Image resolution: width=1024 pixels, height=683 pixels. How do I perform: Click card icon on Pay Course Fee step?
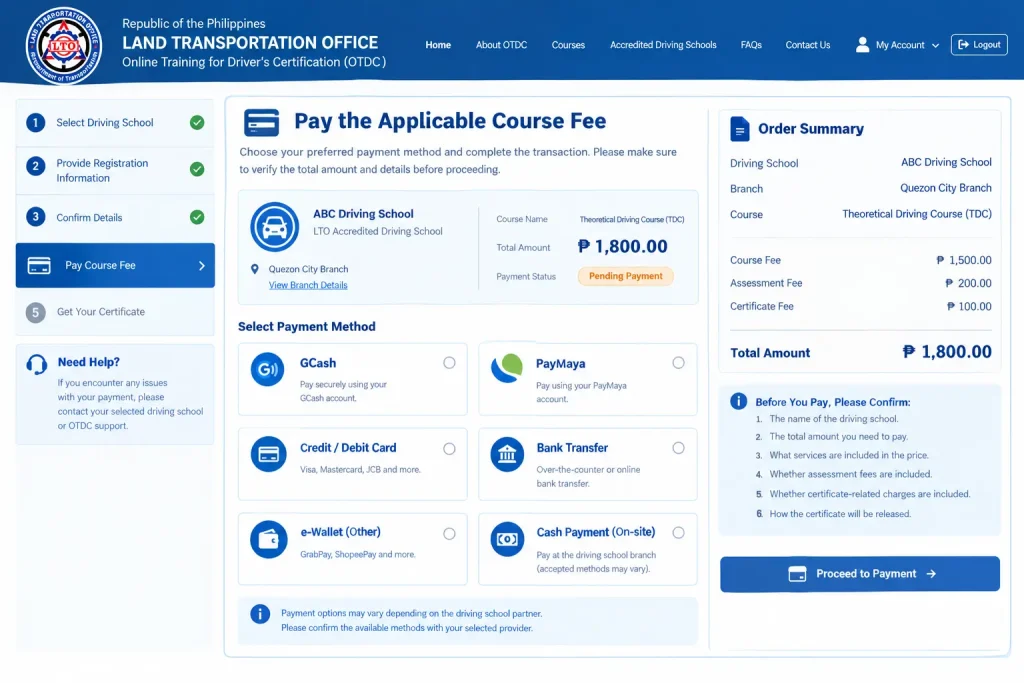(39, 266)
